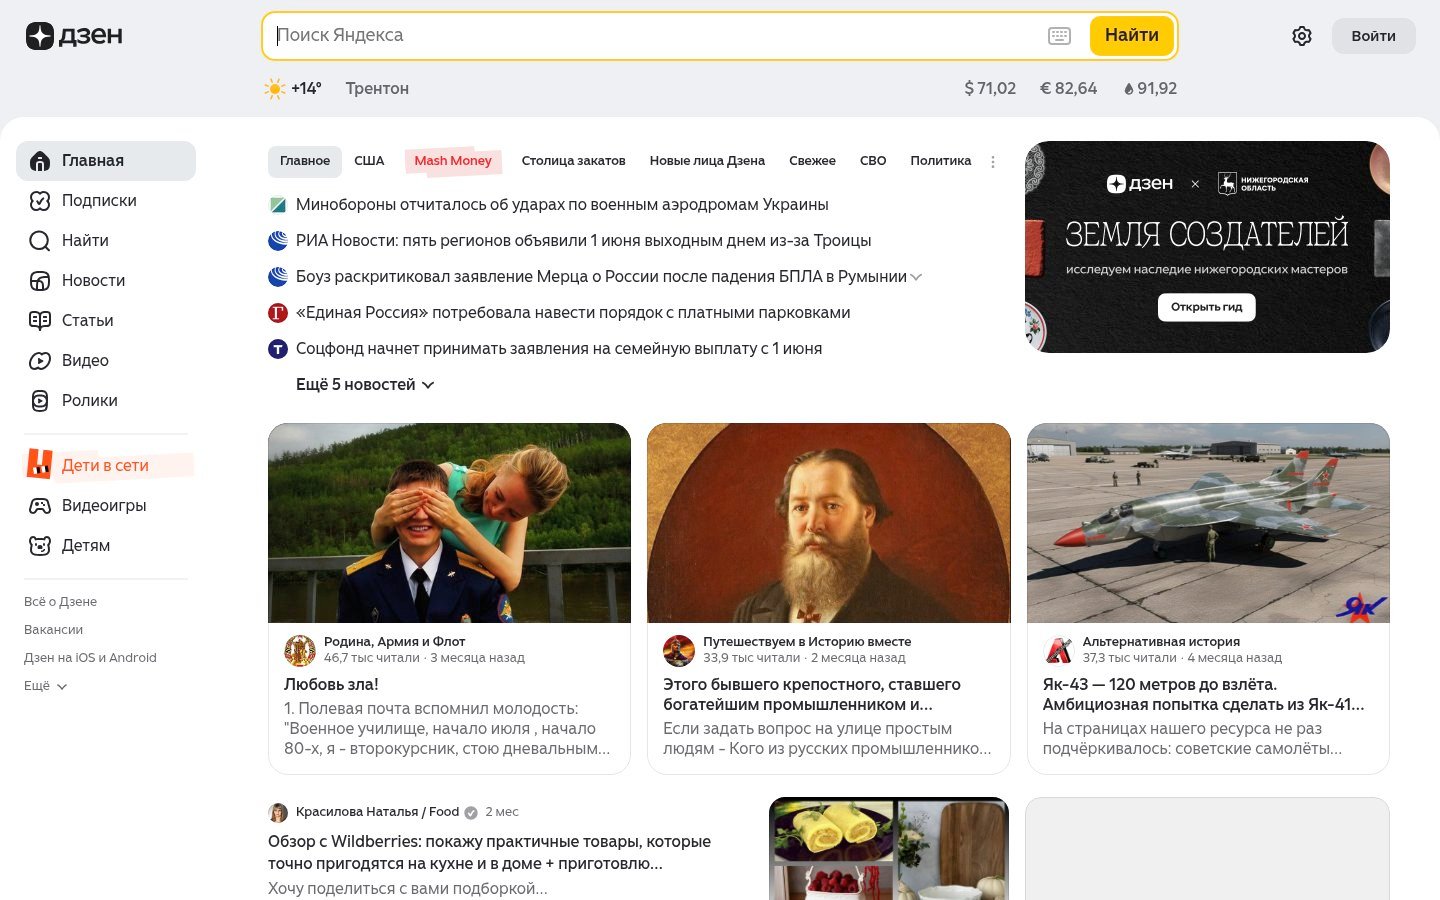Open Новости icon in sidebar
Image resolution: width=1440 pixels, height=900 pixels.
point(40,281)
